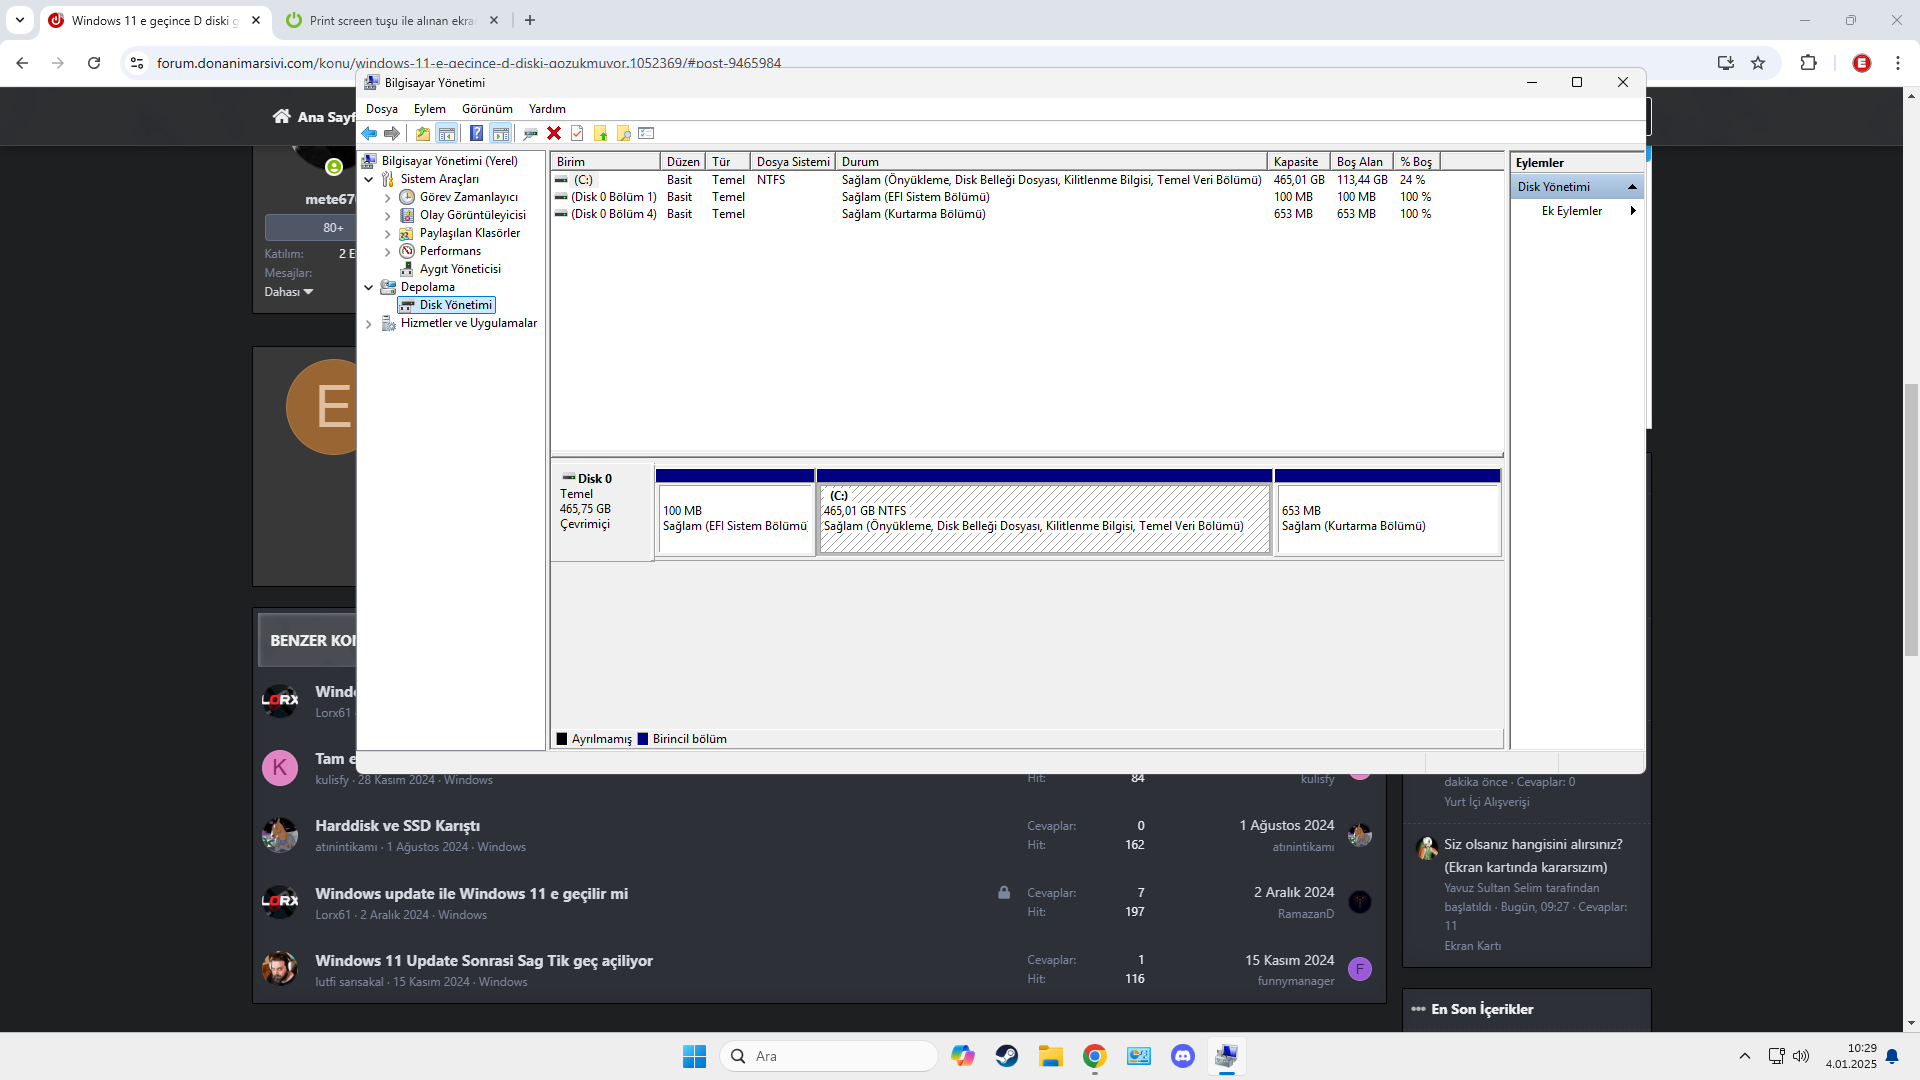
Task: Close the Windows 11 e geçince D diski tab
Action: pos(256,20)
